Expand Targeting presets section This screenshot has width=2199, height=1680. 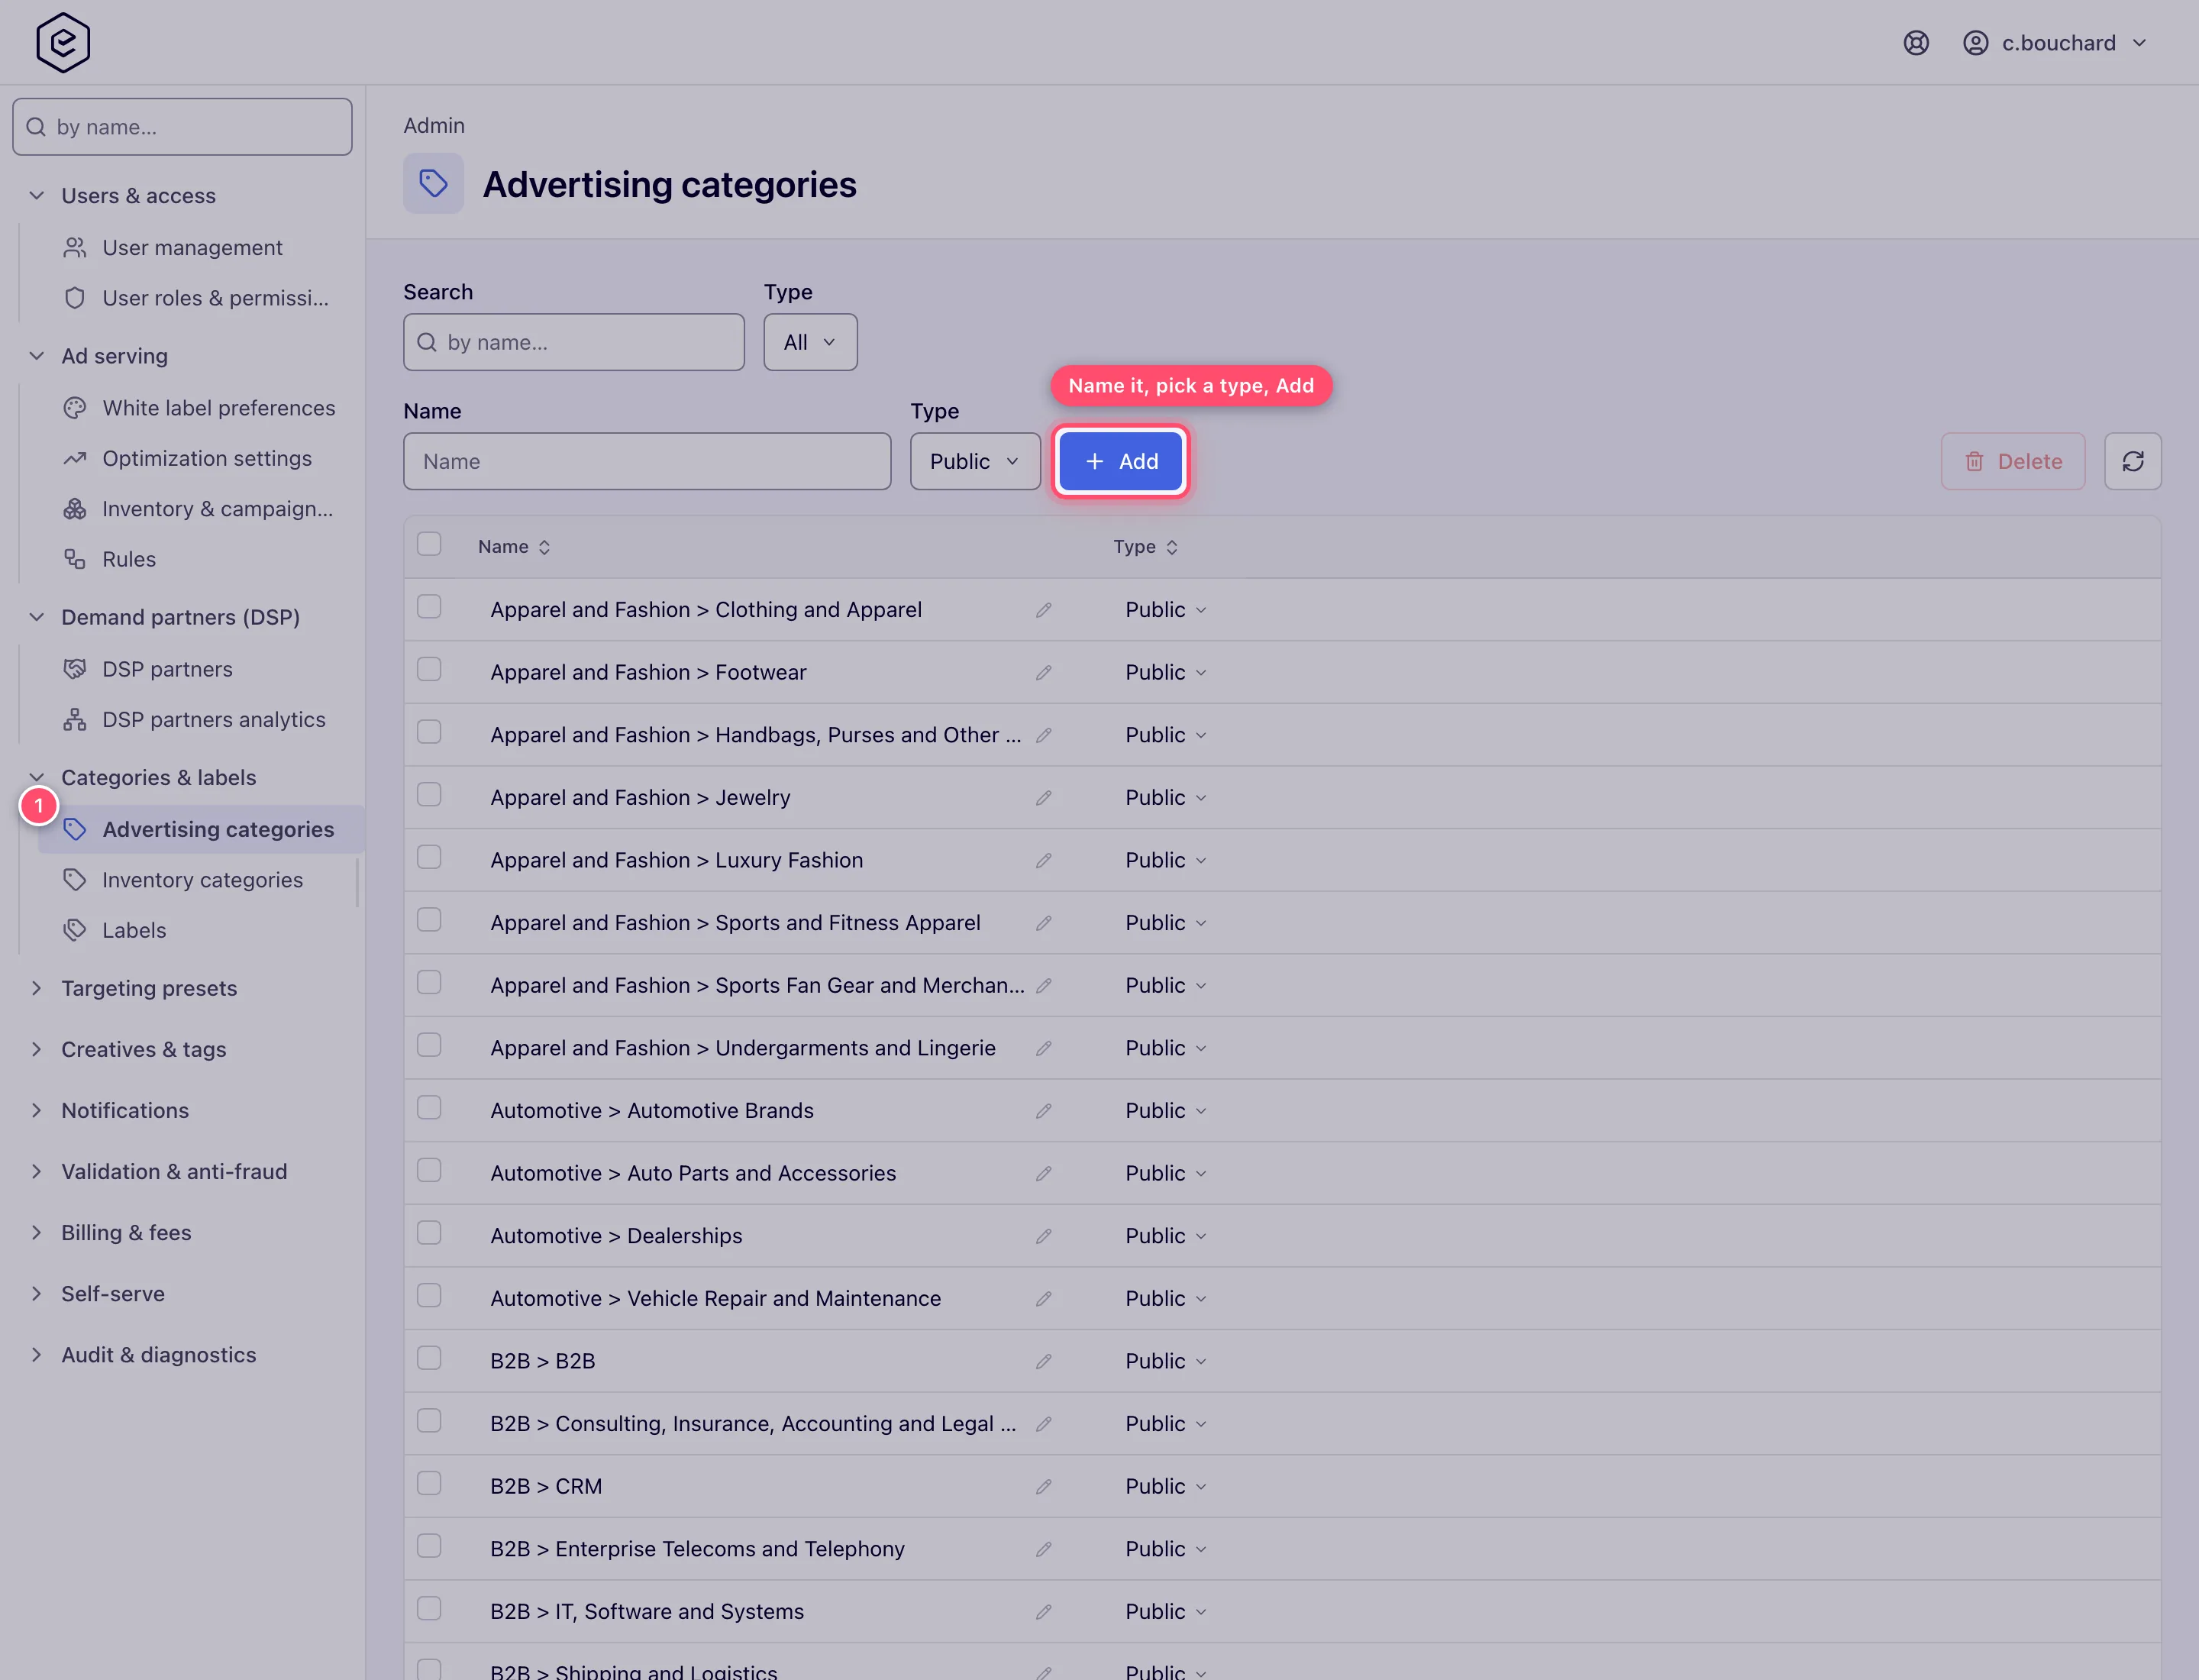149,989
